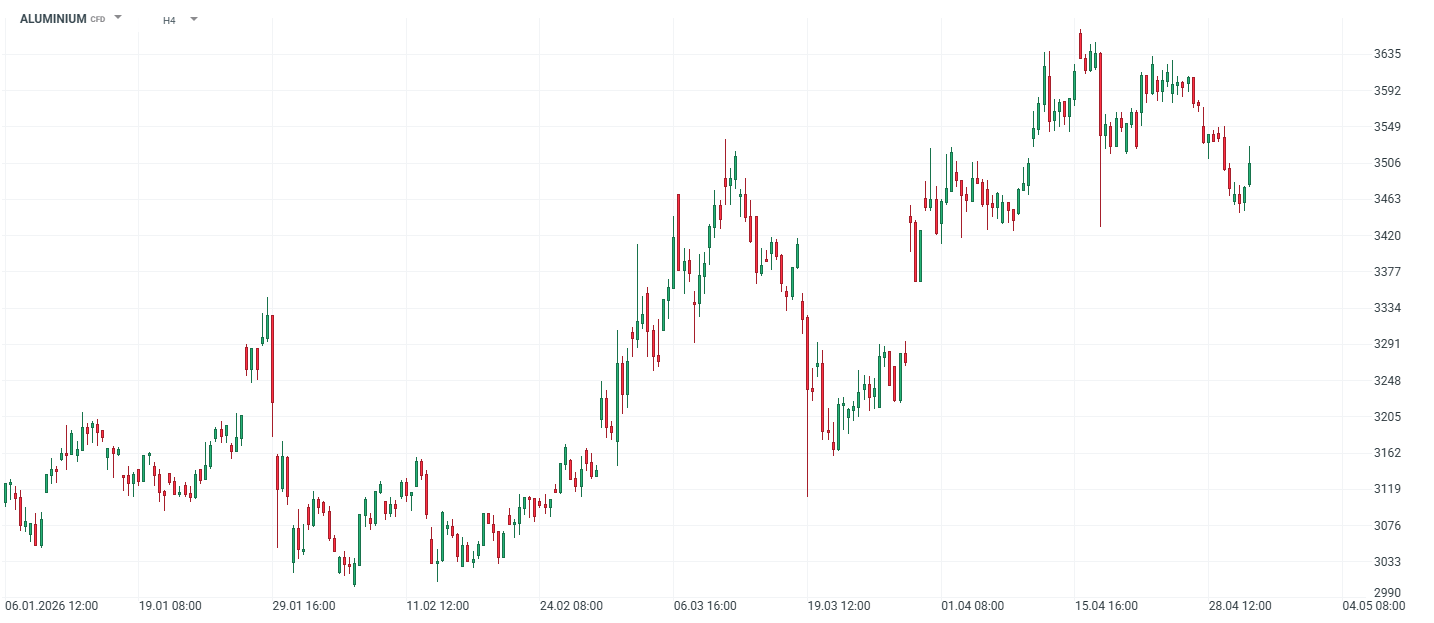
Task: Expand the H4 timeframe dropdown arrow
Action: point(193,19)
